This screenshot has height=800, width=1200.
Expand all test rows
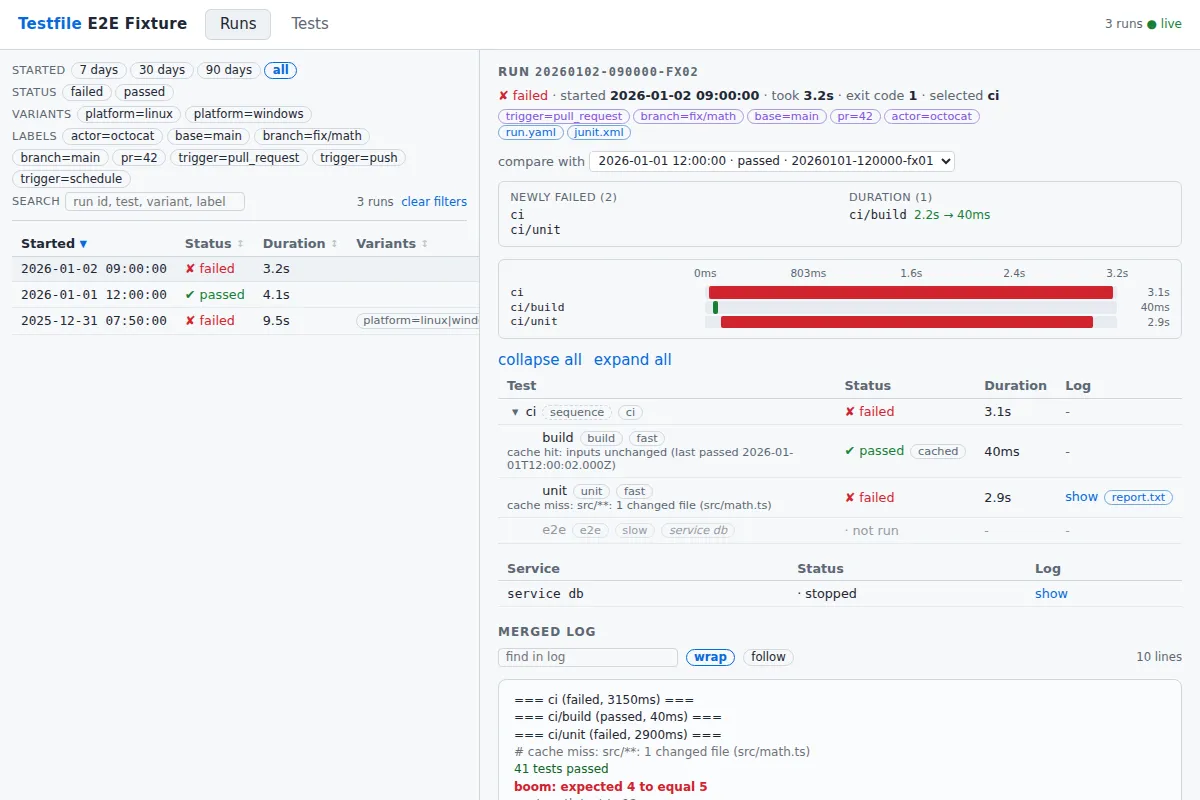pyautogui.click(x=633, y=360)
